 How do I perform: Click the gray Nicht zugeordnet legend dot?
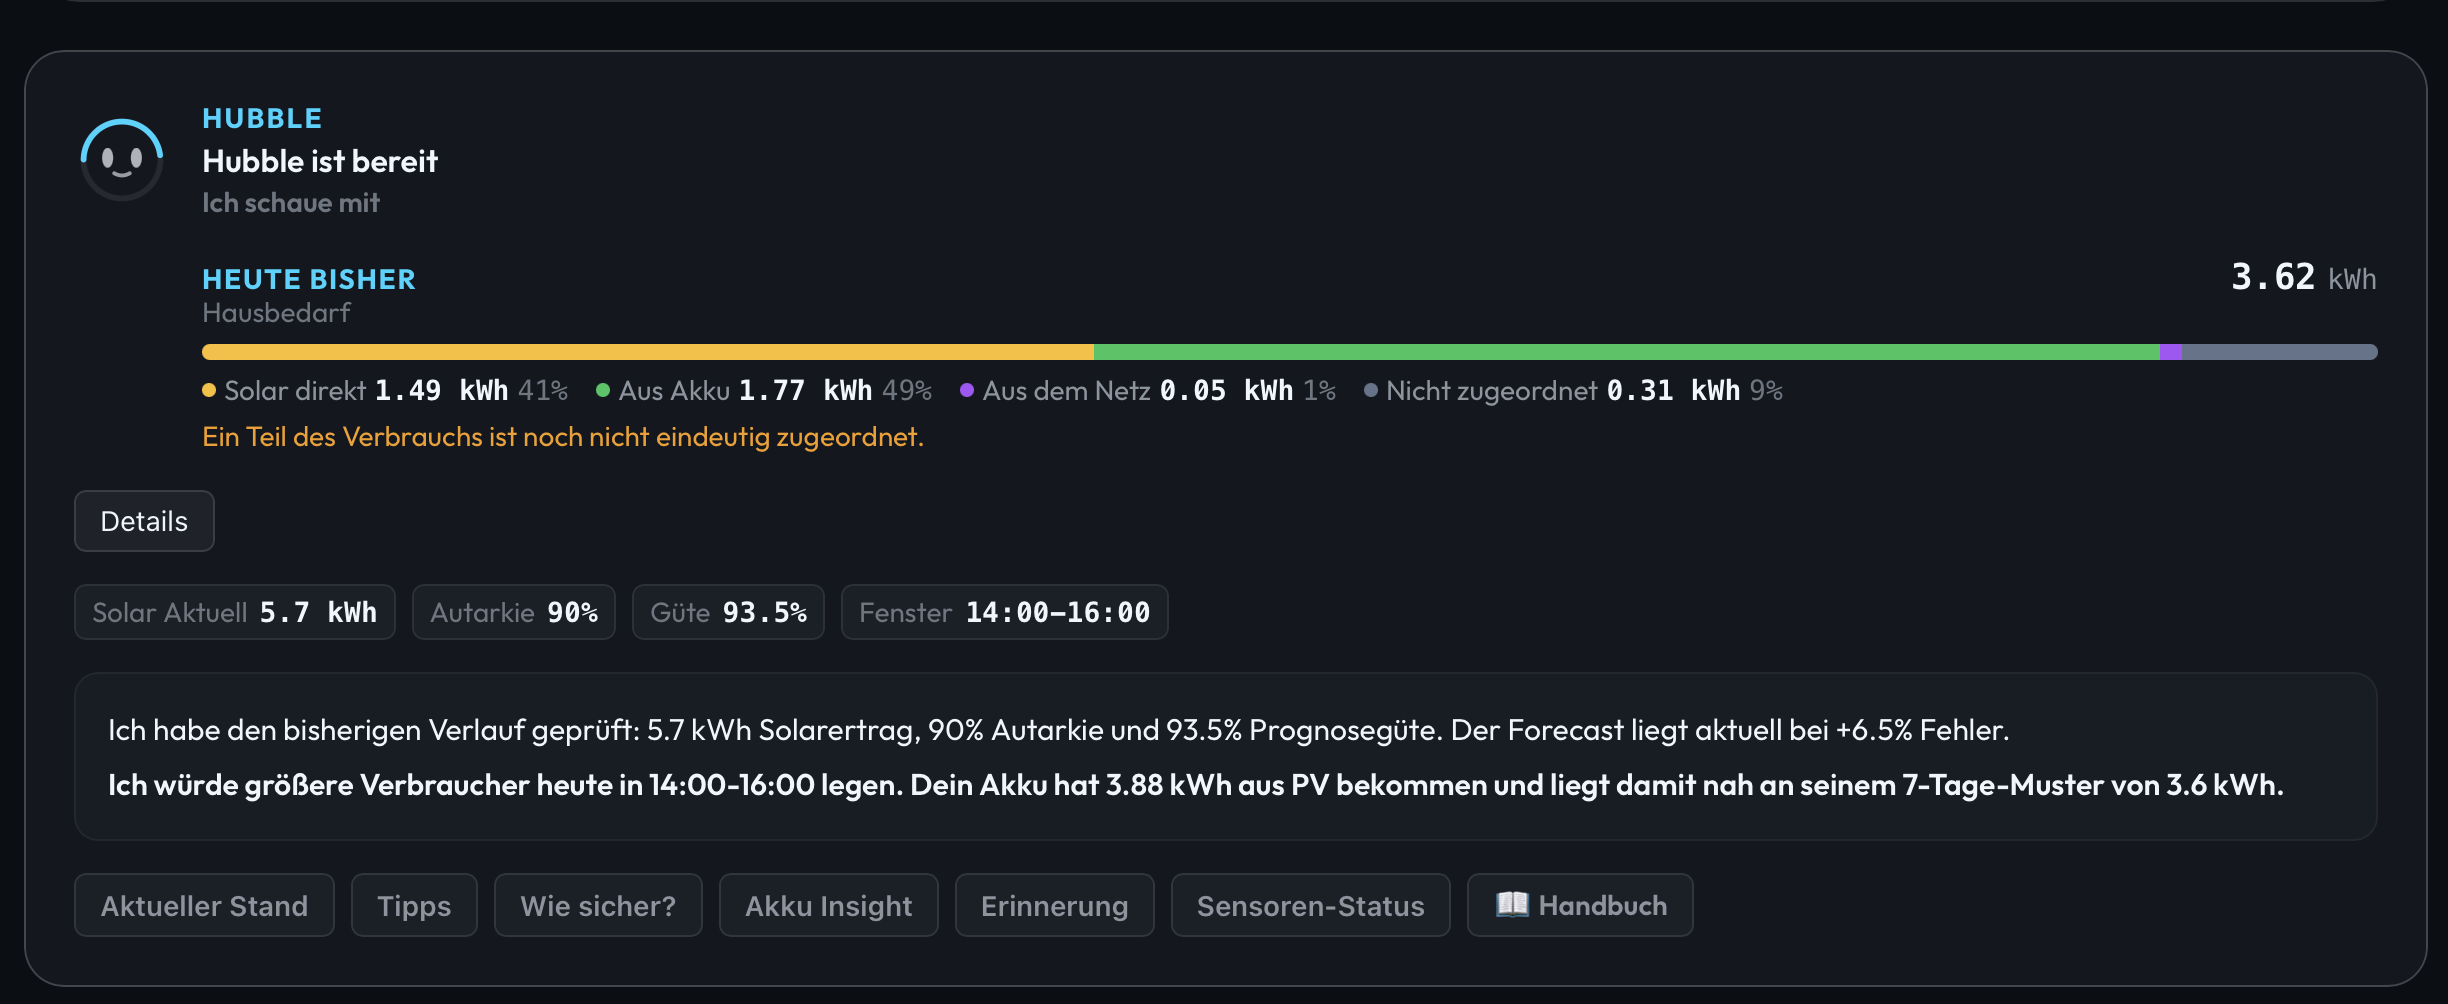[1371, 391]
